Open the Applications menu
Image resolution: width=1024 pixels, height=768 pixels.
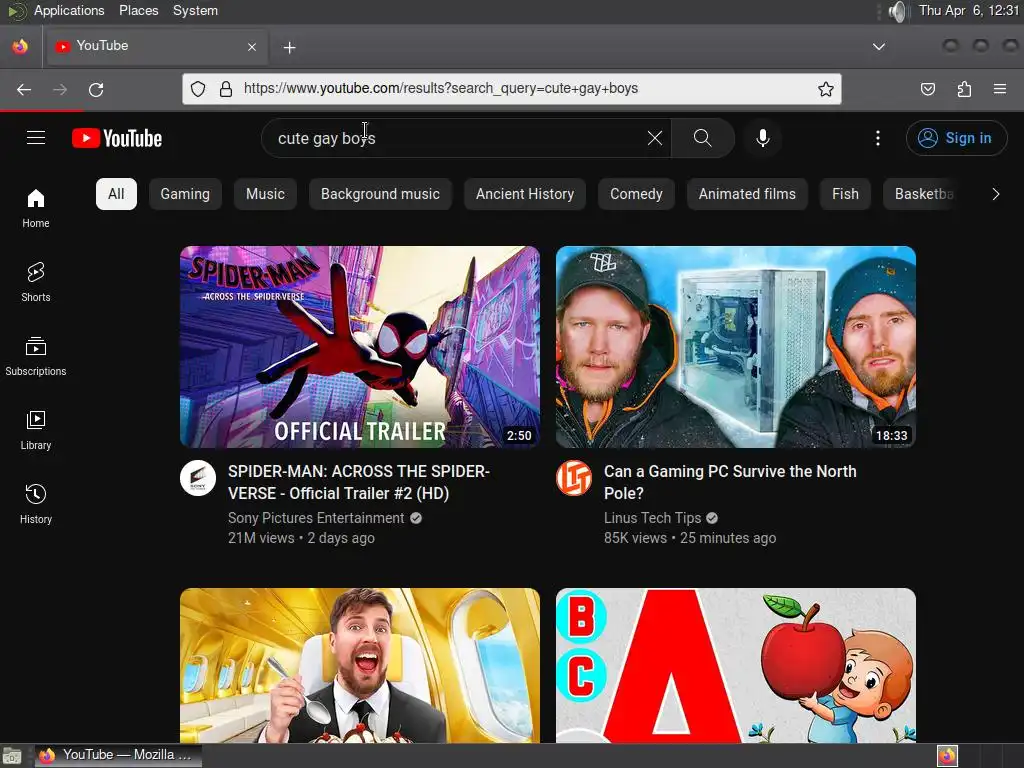(x=69, y=10)
